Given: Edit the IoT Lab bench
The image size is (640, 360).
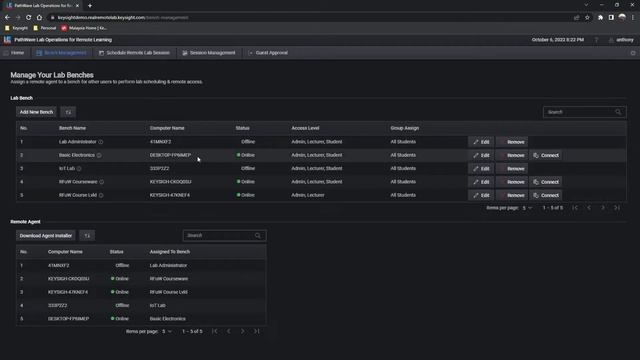Looking at the screenshot, I should pyautogui.click(x=481, y=169).
